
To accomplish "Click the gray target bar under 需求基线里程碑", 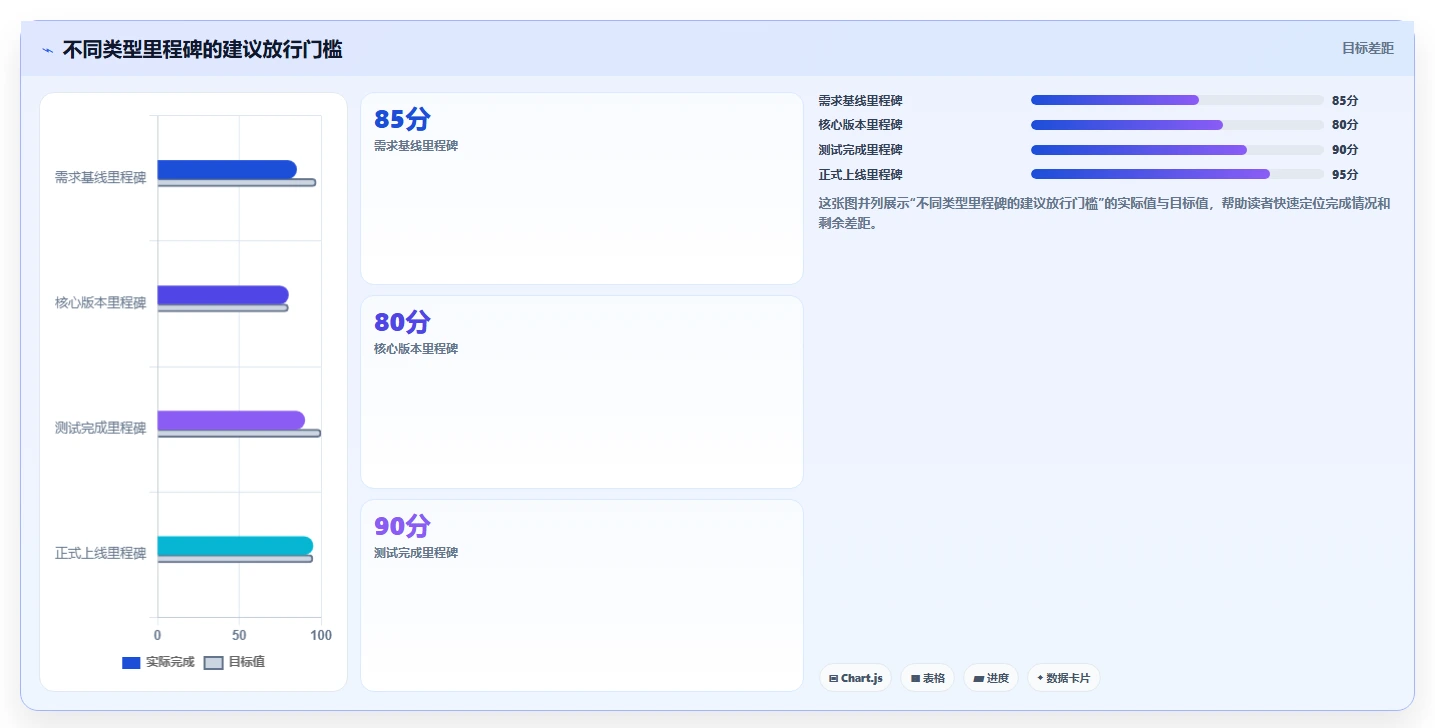I will pos(237,182).
